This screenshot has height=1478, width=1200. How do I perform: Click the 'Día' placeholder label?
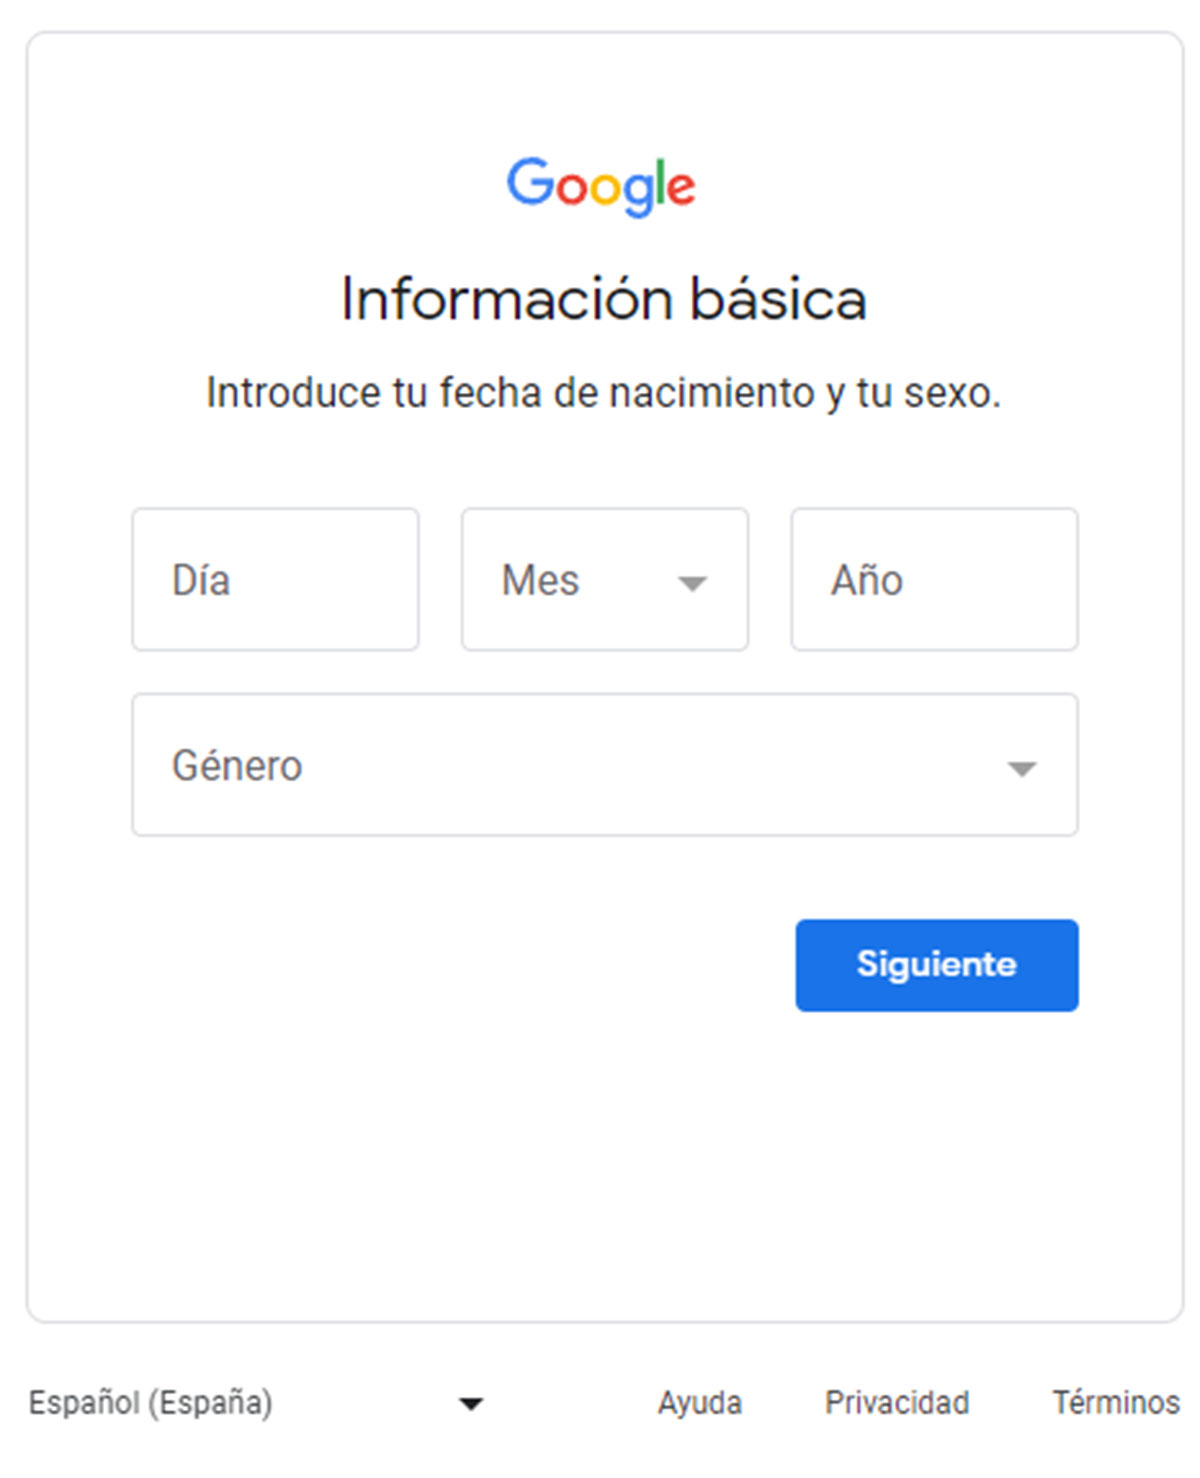pos(201,580)
